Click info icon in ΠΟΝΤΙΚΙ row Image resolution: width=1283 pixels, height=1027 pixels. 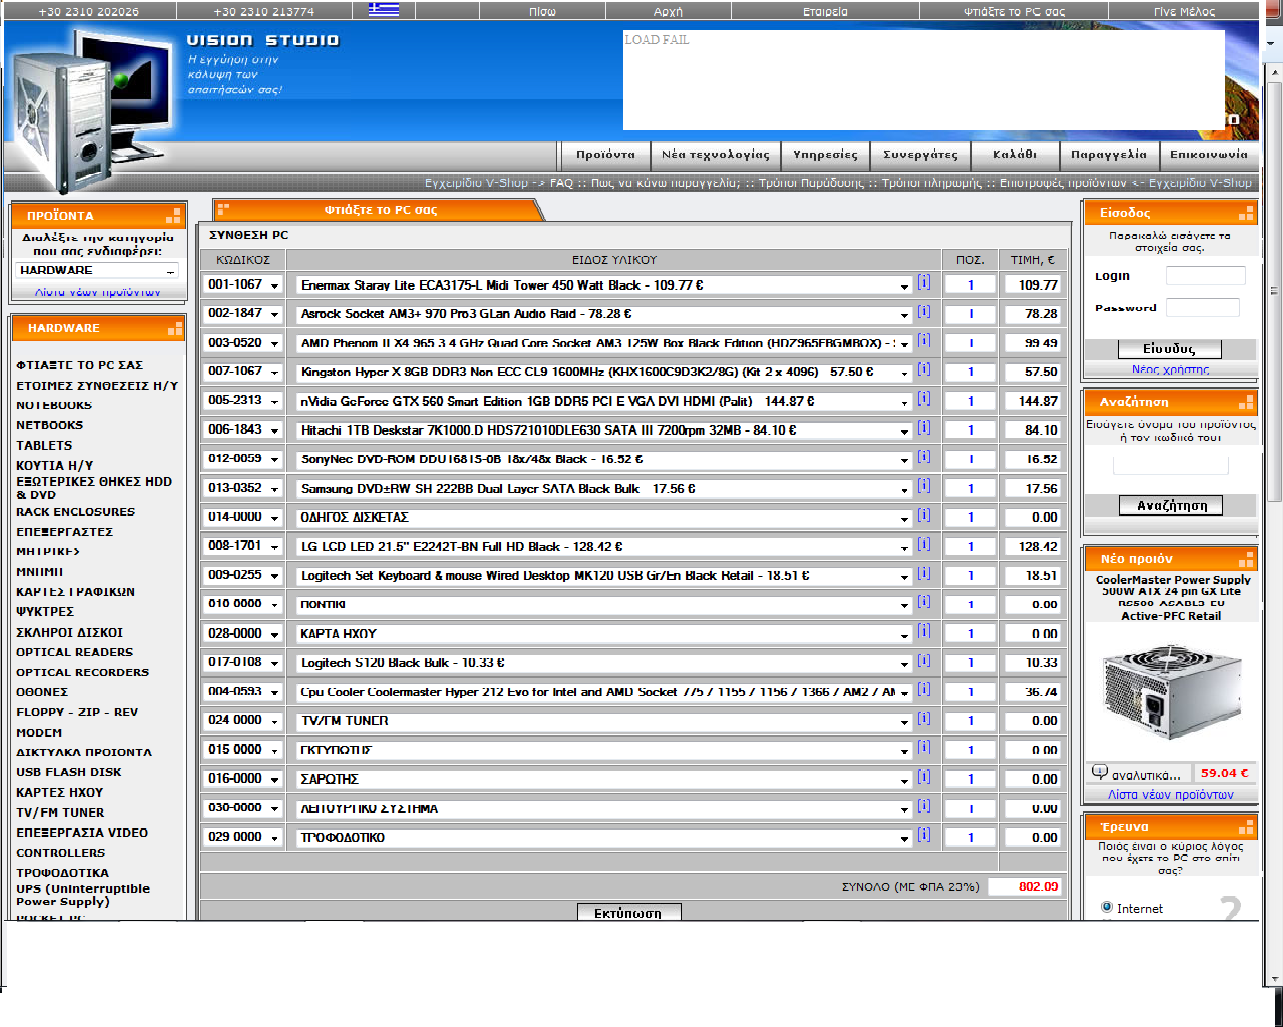924,602
